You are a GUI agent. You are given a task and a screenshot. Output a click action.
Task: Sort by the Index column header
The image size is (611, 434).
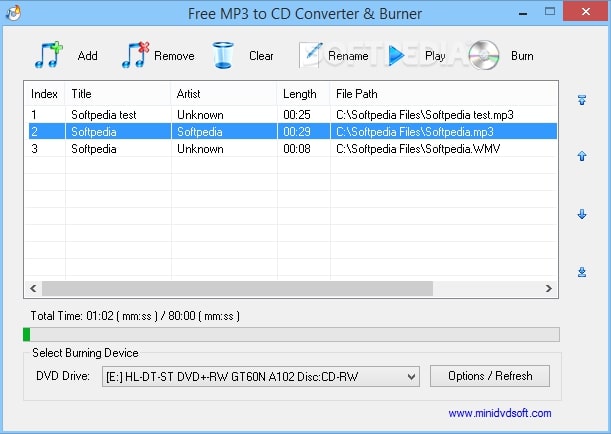coord(44,94)
